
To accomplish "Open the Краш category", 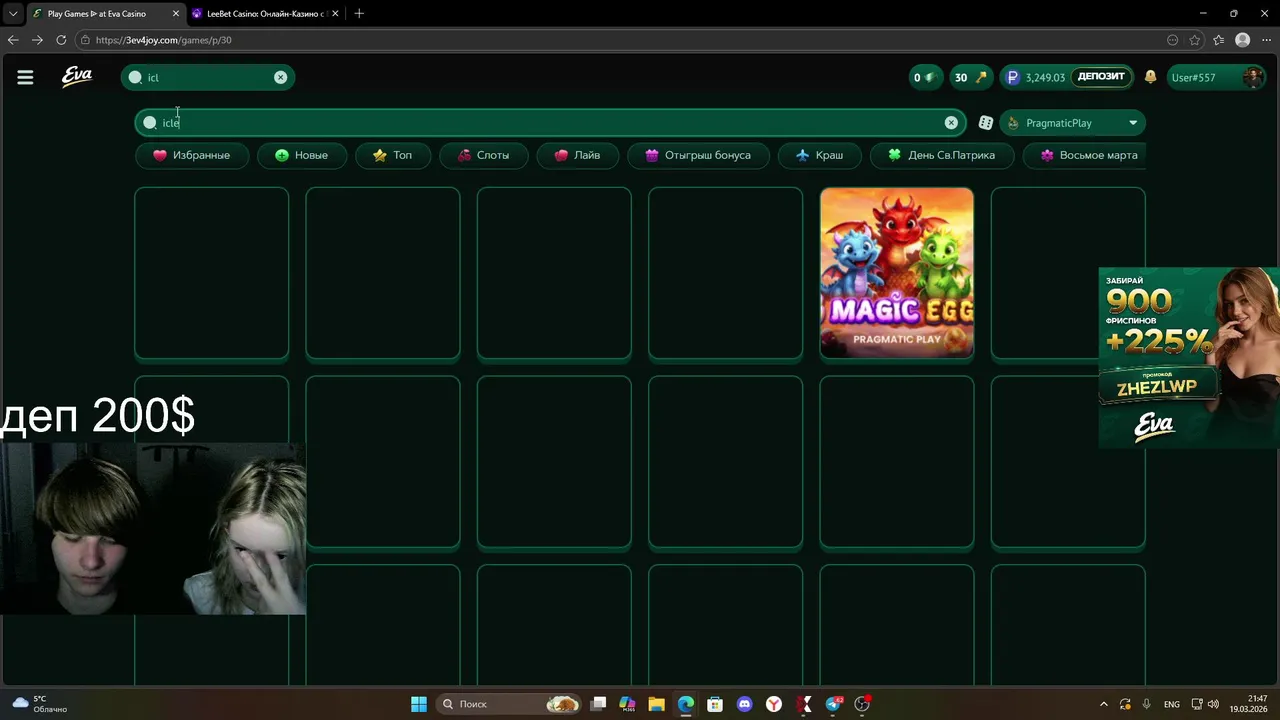I will (819, 155).
